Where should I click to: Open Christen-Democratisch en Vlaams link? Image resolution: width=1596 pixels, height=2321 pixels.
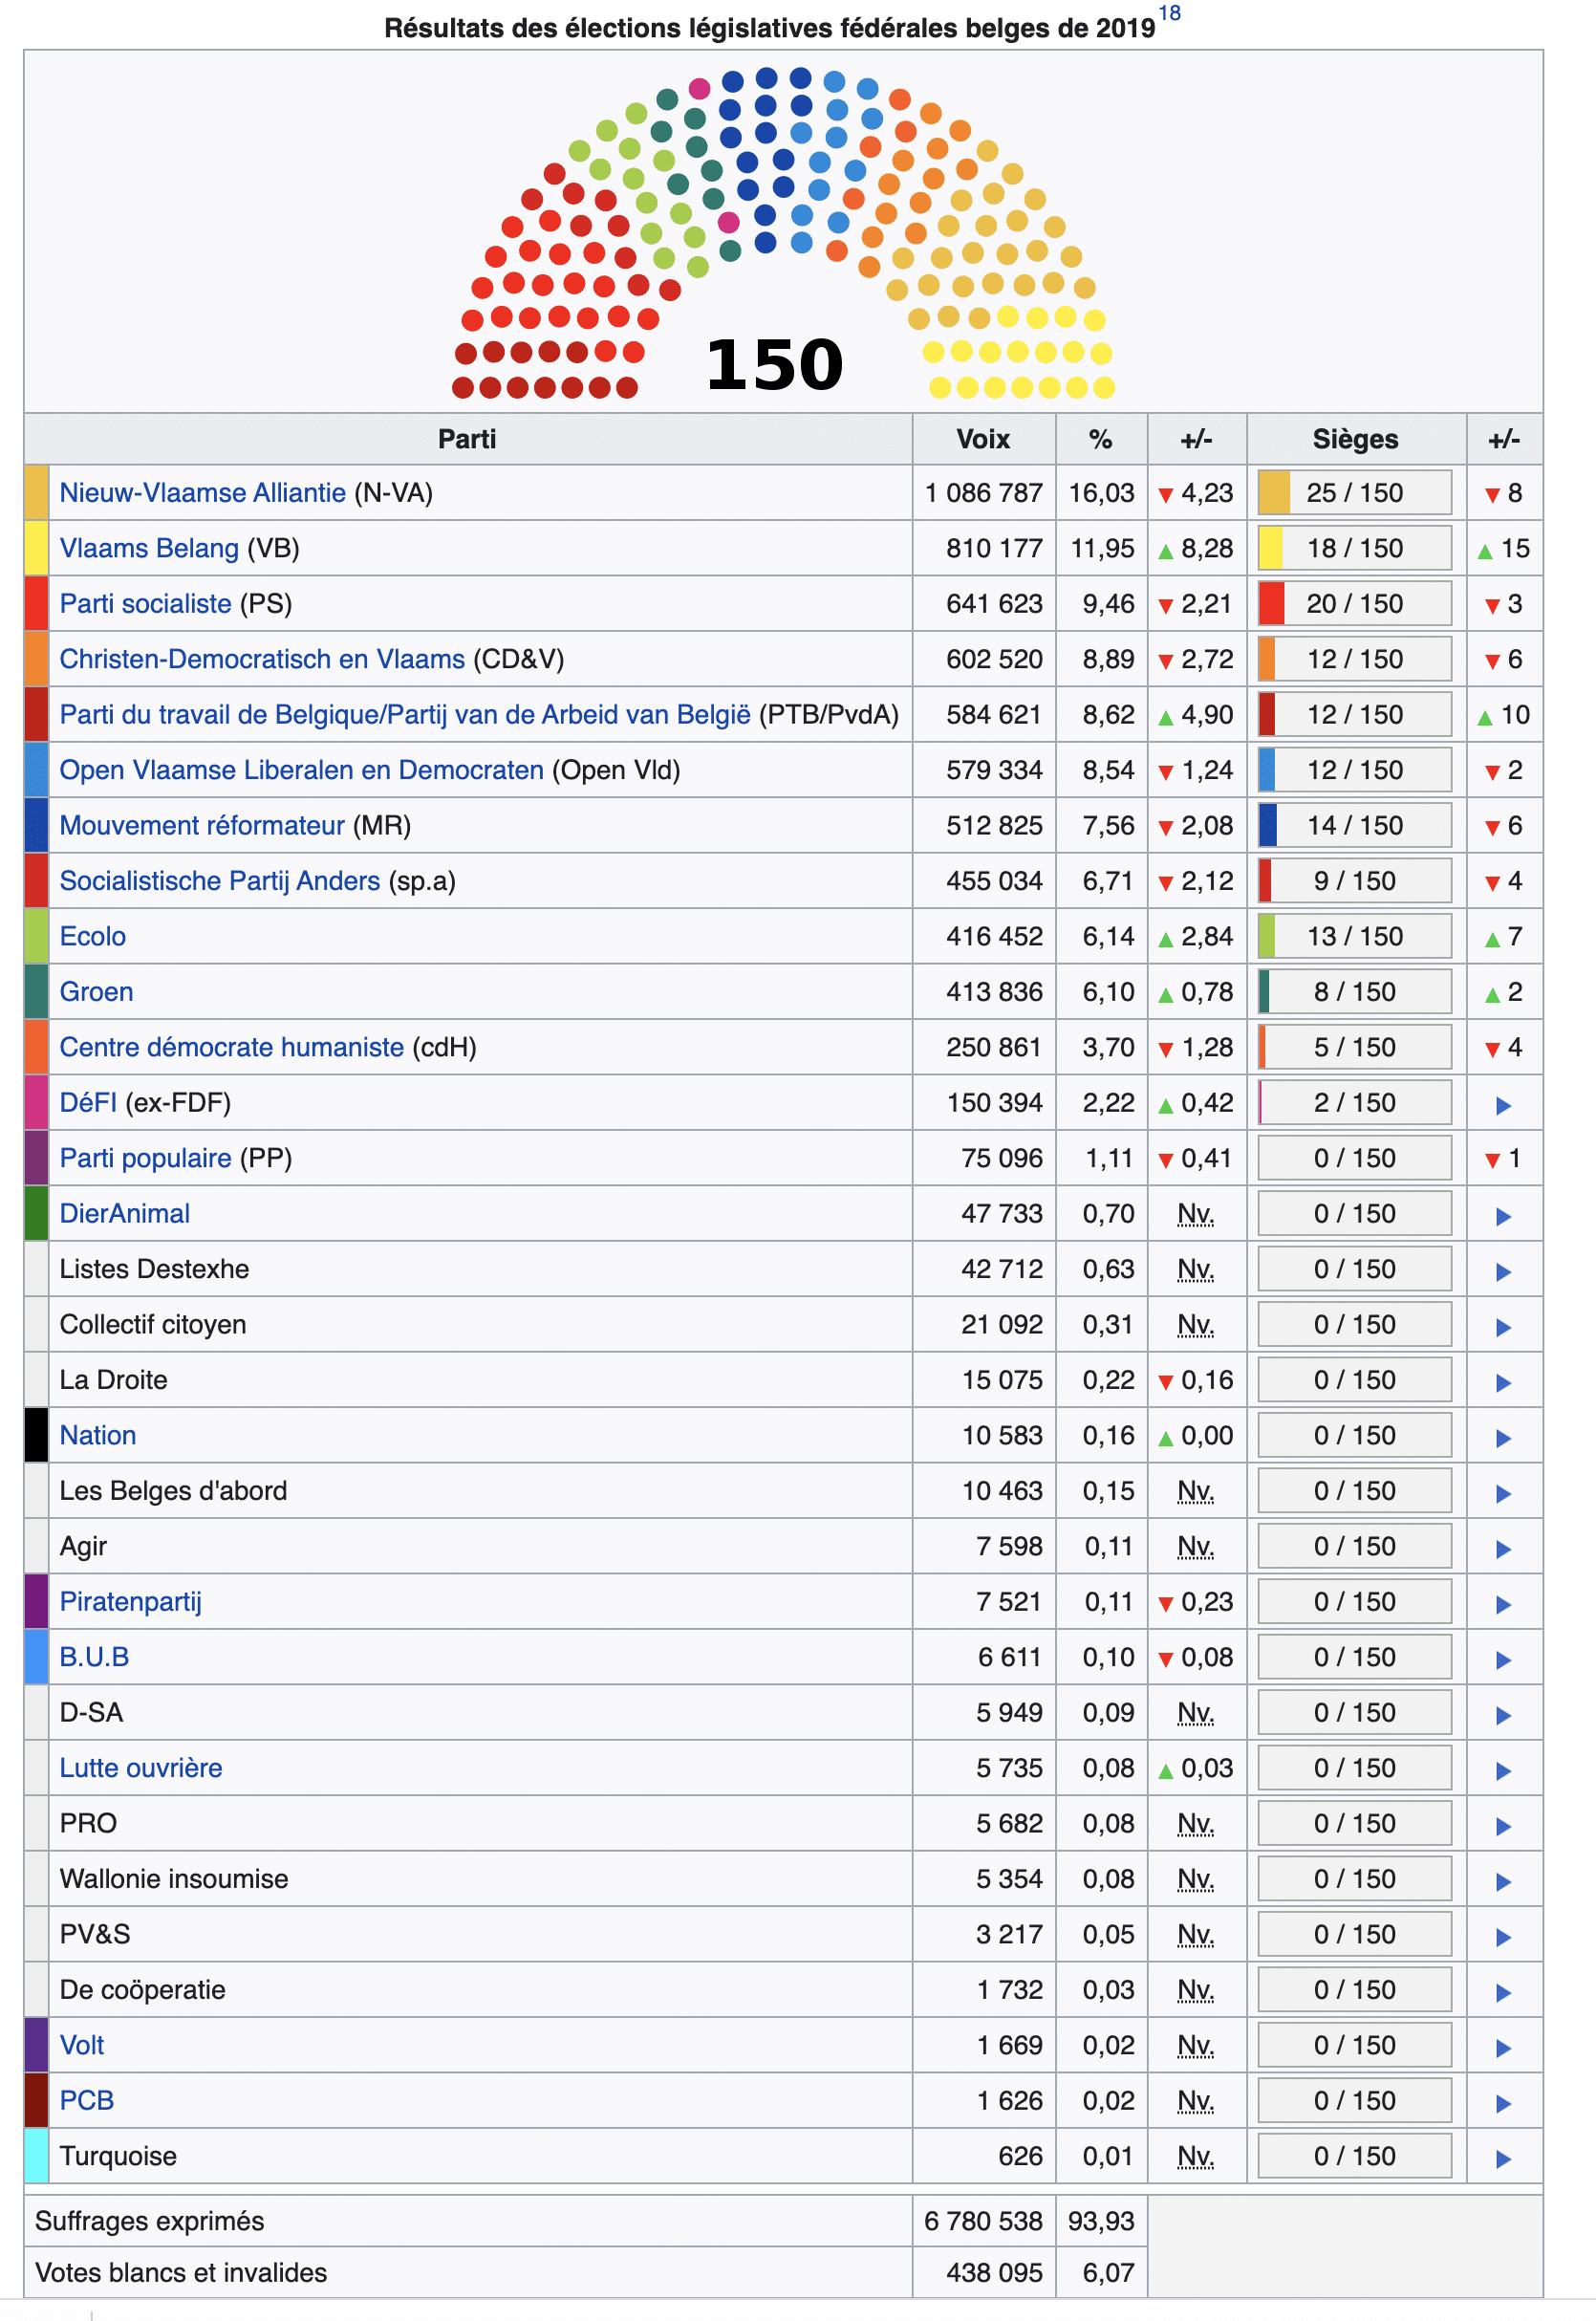(x=262, y=659)
